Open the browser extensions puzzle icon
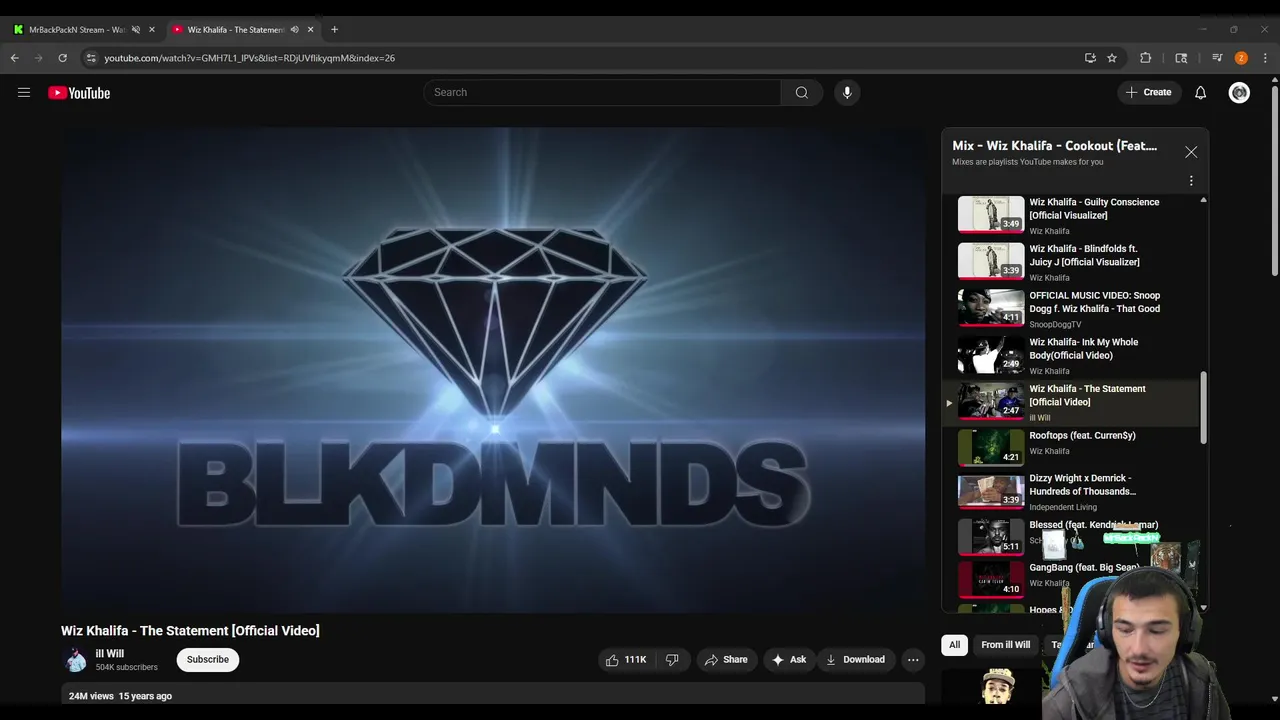The image size is (1280, 720). (x=1146, y=58)
